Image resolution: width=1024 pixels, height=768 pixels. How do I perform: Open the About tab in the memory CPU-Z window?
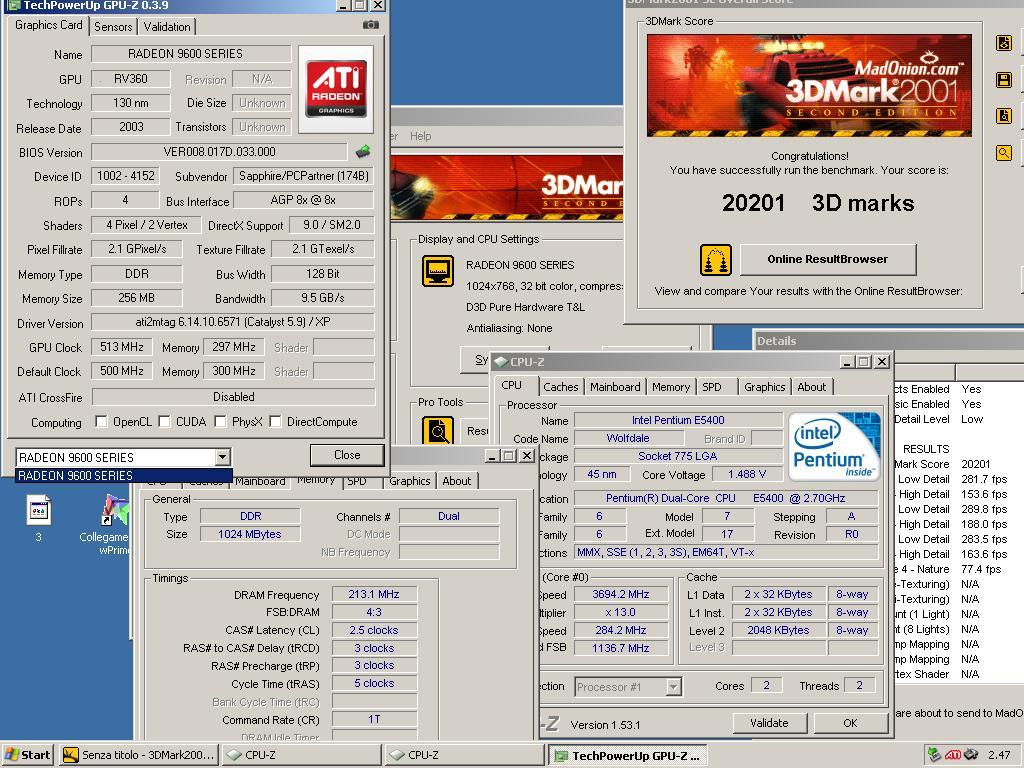pos(456,481)
